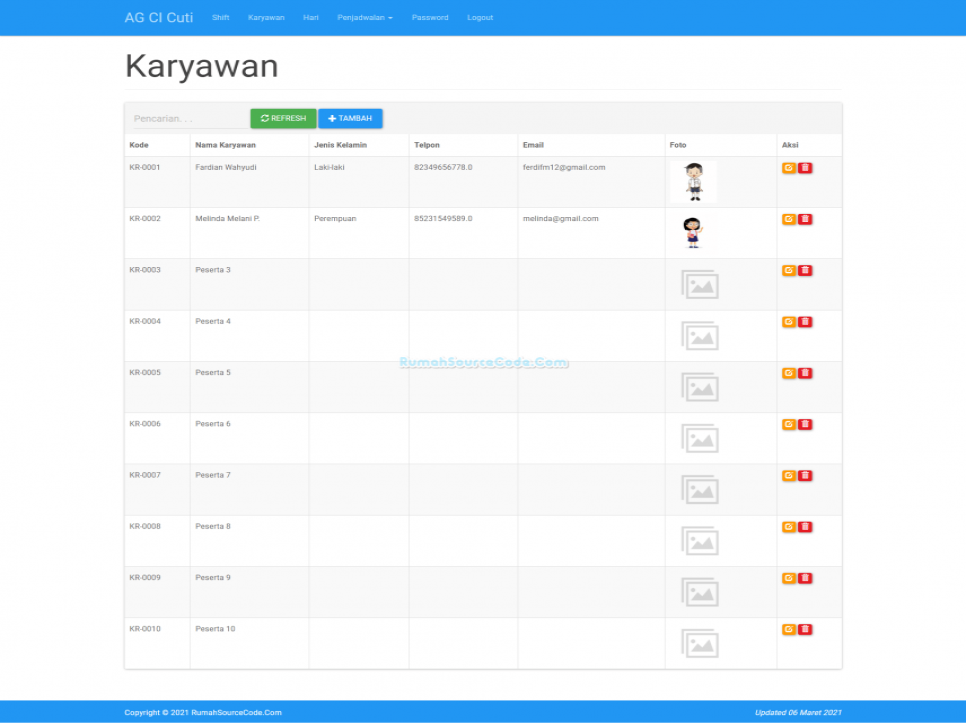966x723 pixels.
Task: Click the green REFRESH button
Action: pos(283,118)
